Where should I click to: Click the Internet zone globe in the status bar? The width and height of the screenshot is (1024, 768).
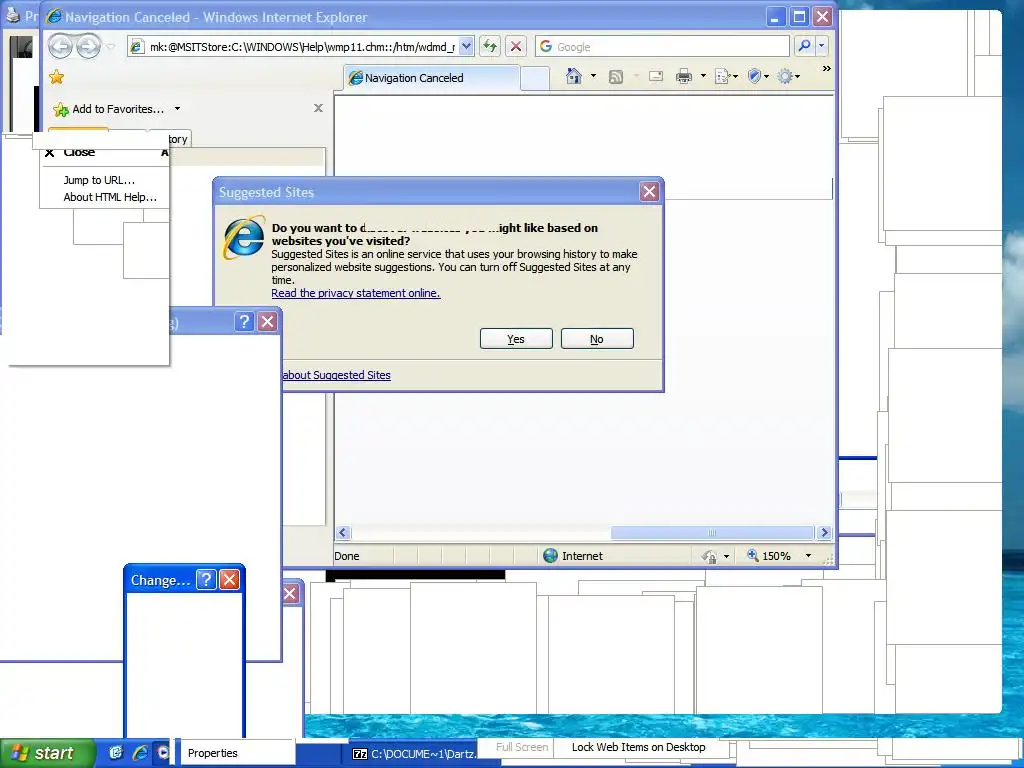point(551,556)
